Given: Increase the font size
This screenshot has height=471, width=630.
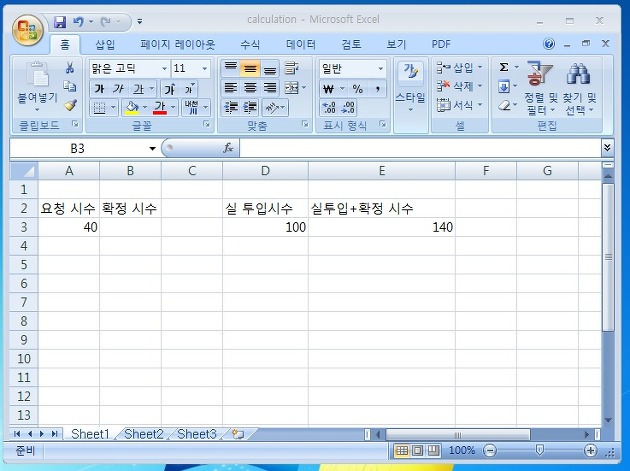Looking at the screenshot, I should coord(170,89).
